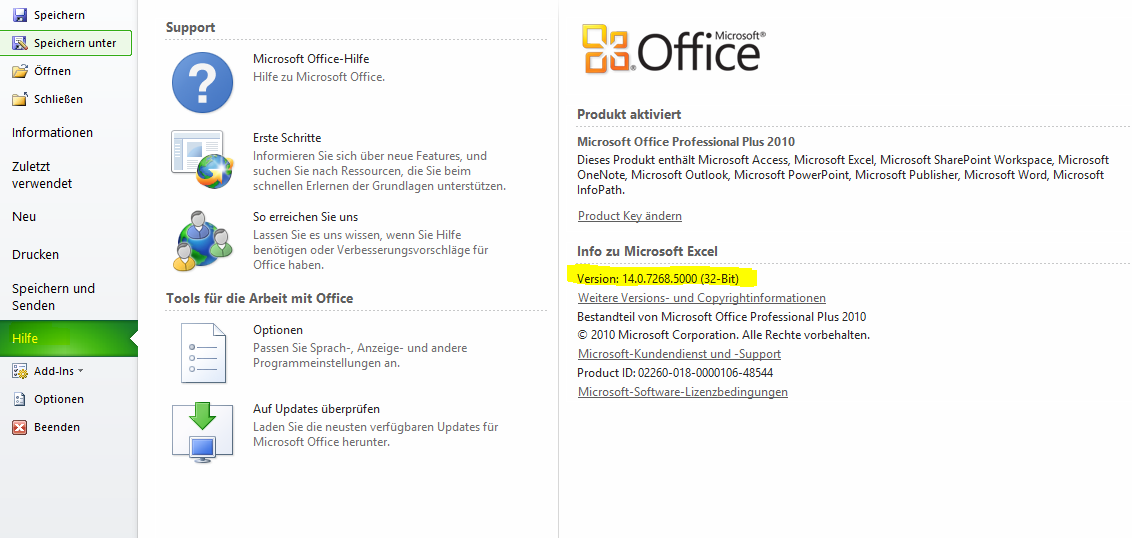This screenshot has width=1132, height=538.
Task: Click the Product Key ändern link
Action: tap(630, 216)
